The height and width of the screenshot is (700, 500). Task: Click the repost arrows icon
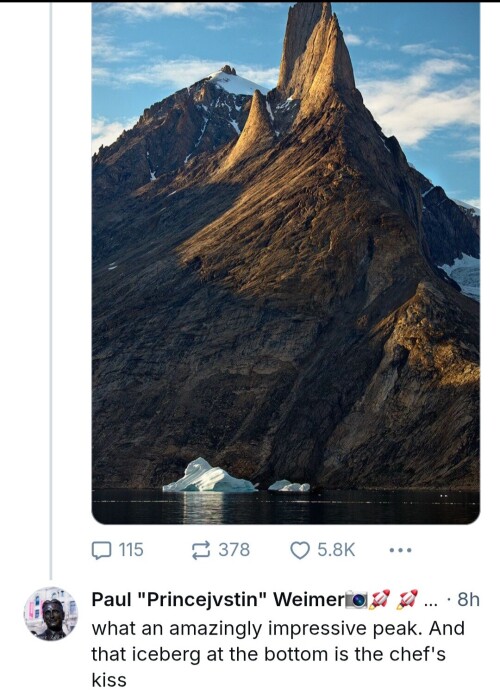point(201,550)
